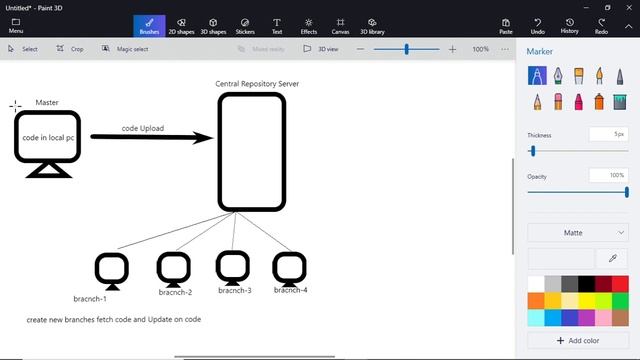Viewport: 640px width, 360px height.
Task: Click the Thickness slider handle
Action: pyautogui.click(x=533, y=151)
